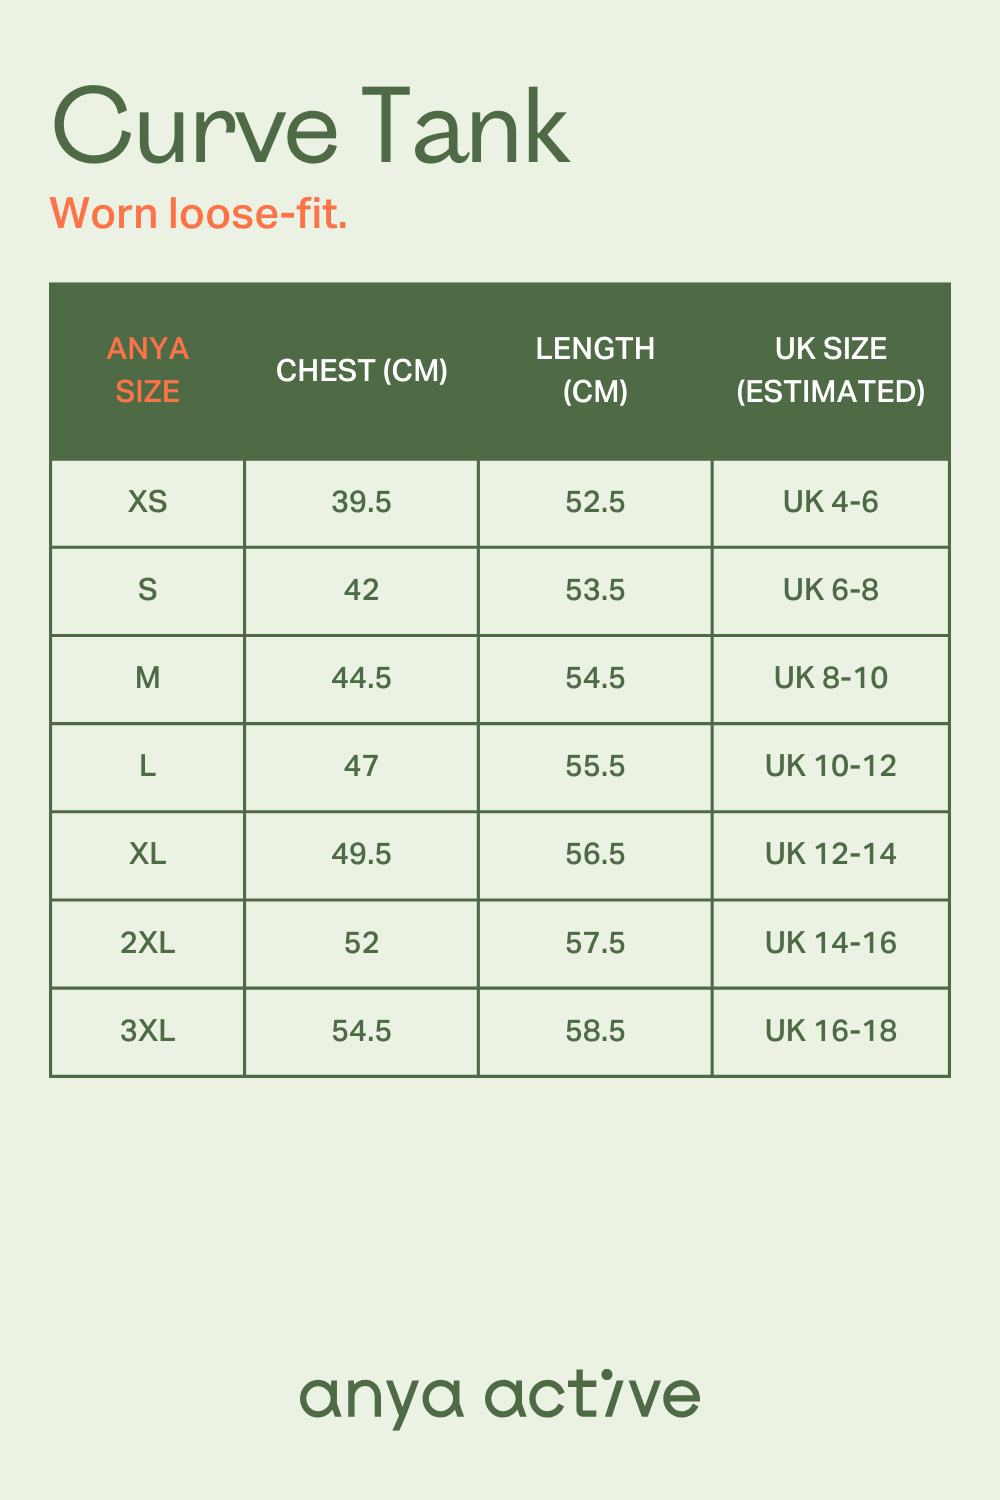The image size is (1000, 1500).
Task: Click the ANYA SIZE column header
Action: [147, 370]
